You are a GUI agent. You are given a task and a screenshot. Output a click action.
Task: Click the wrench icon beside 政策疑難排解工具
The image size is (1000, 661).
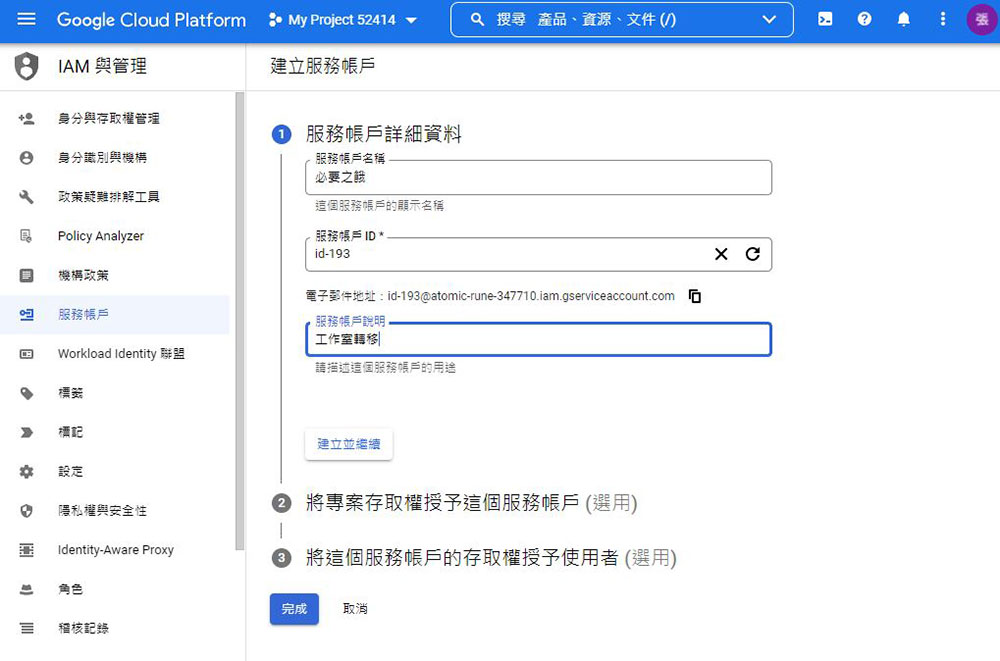[x=26, y=197]
